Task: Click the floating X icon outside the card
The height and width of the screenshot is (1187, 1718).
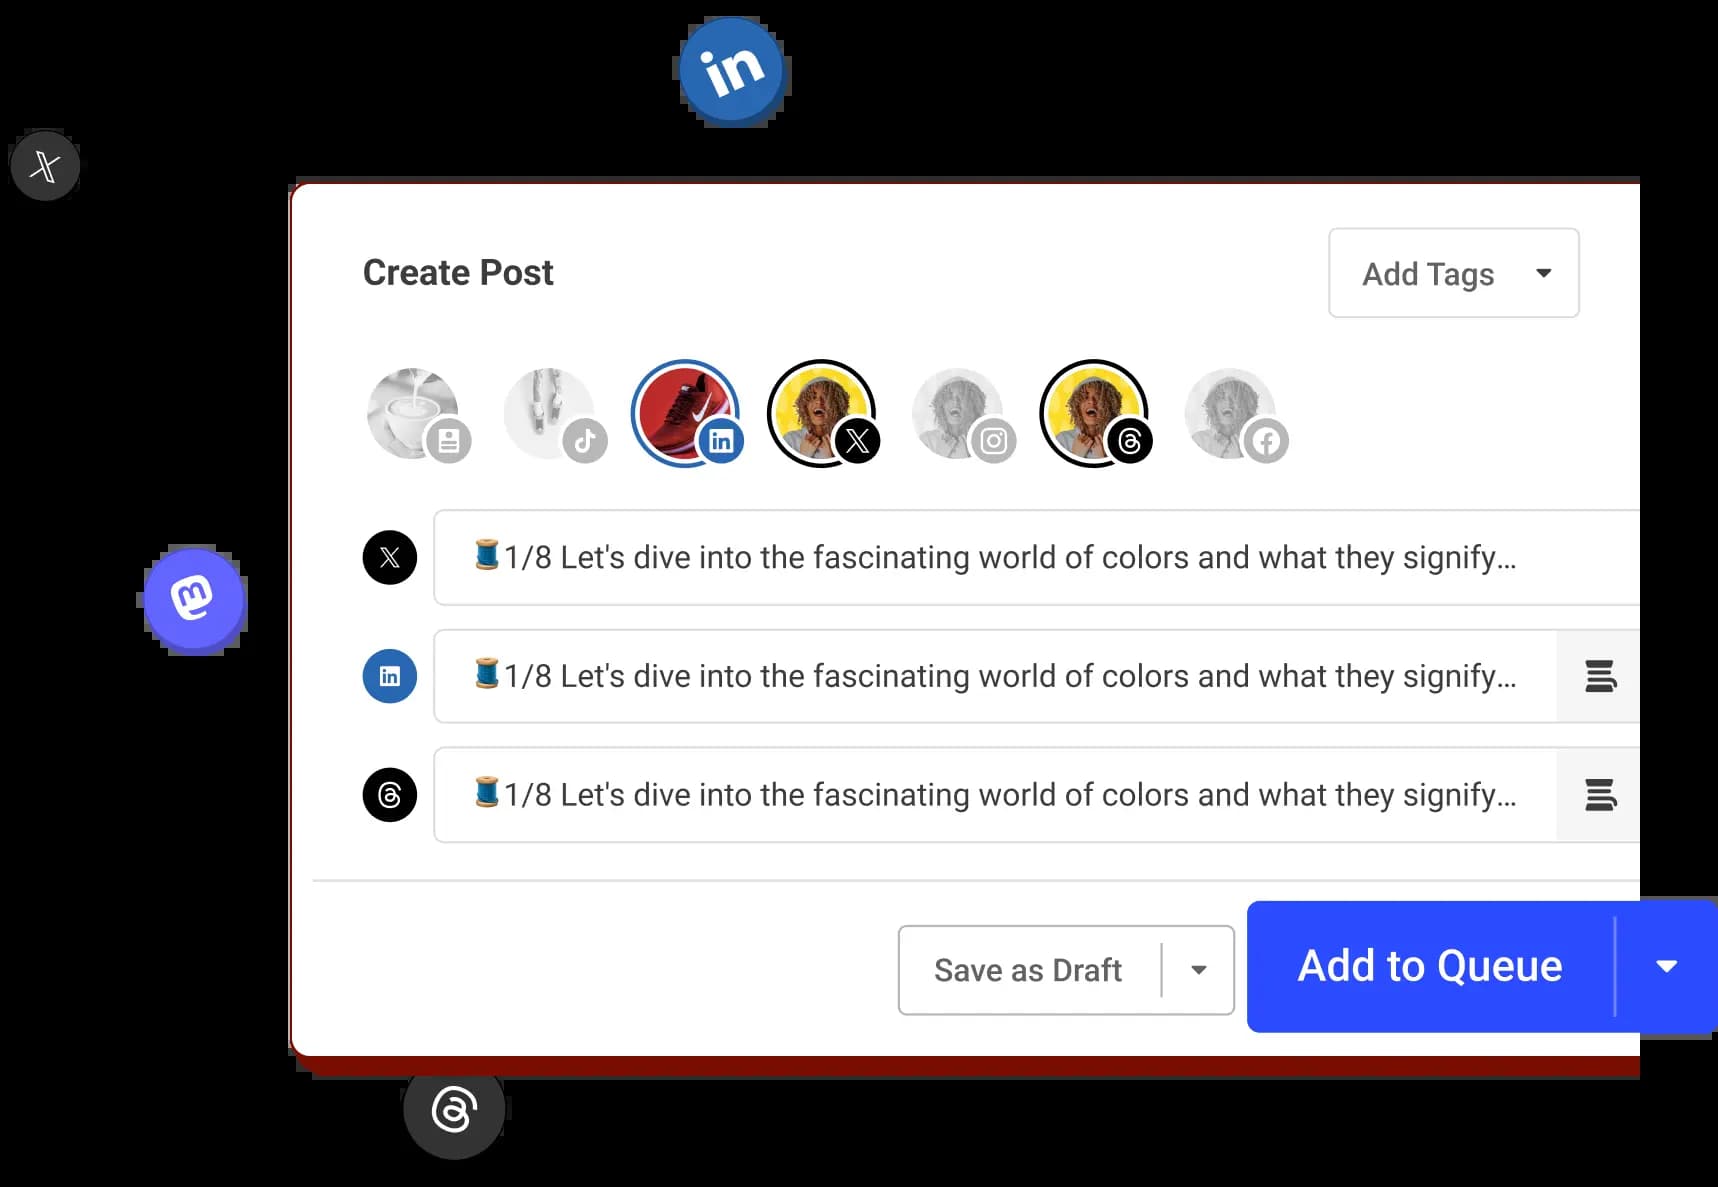Action: [45, 165]
